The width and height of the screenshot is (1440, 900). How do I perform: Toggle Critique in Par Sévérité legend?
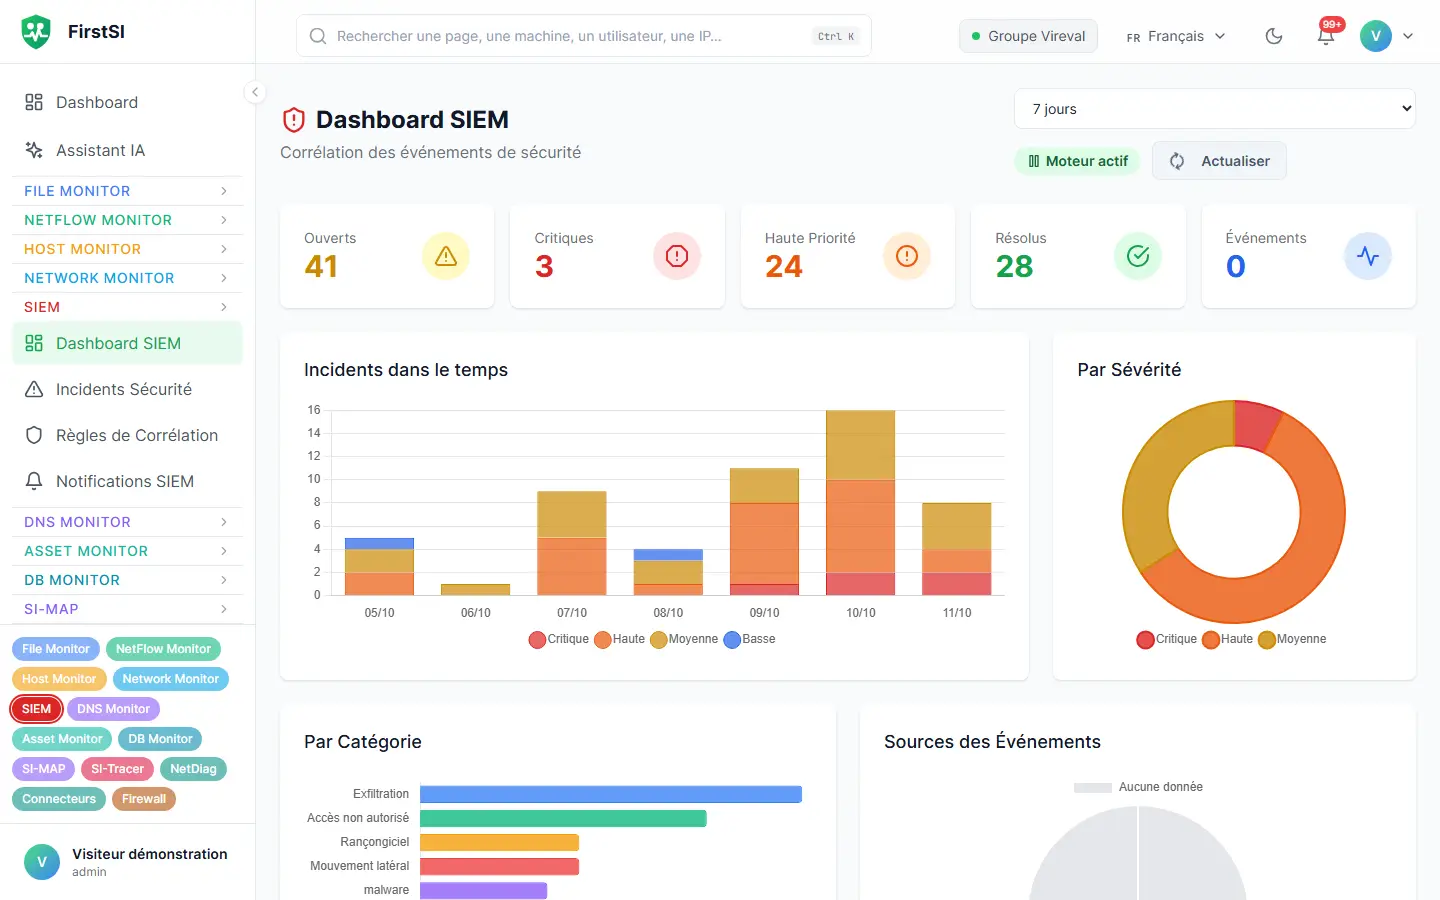(x=1167, y=639)
